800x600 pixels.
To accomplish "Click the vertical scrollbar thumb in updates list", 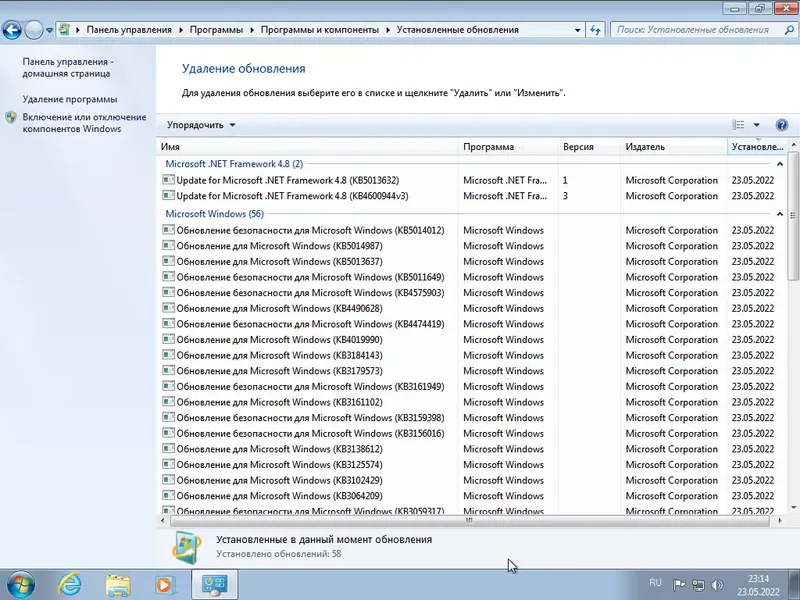I will coord(793,215).
